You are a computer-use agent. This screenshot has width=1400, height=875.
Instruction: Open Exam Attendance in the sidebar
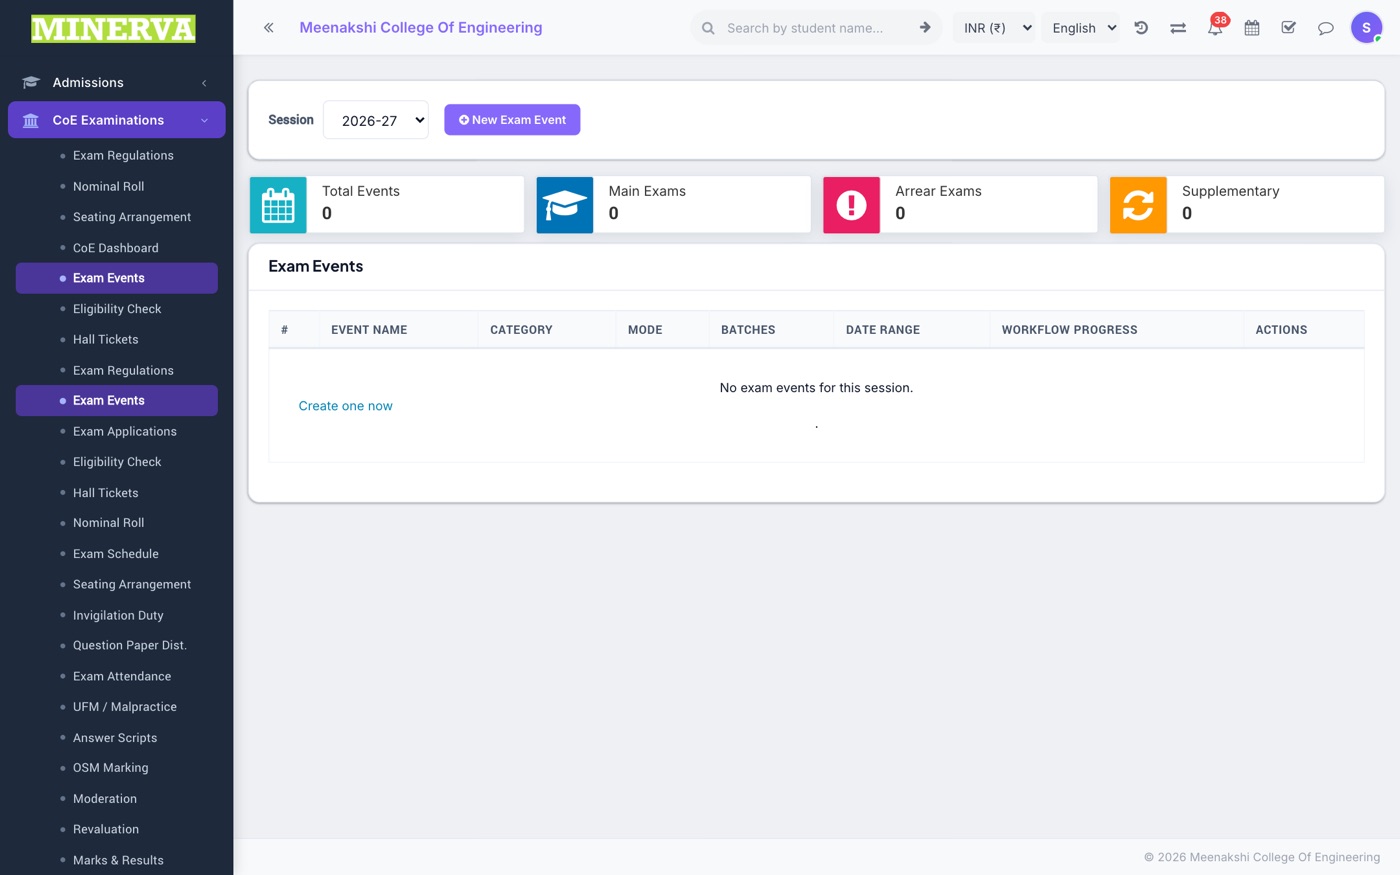(122, 676)
